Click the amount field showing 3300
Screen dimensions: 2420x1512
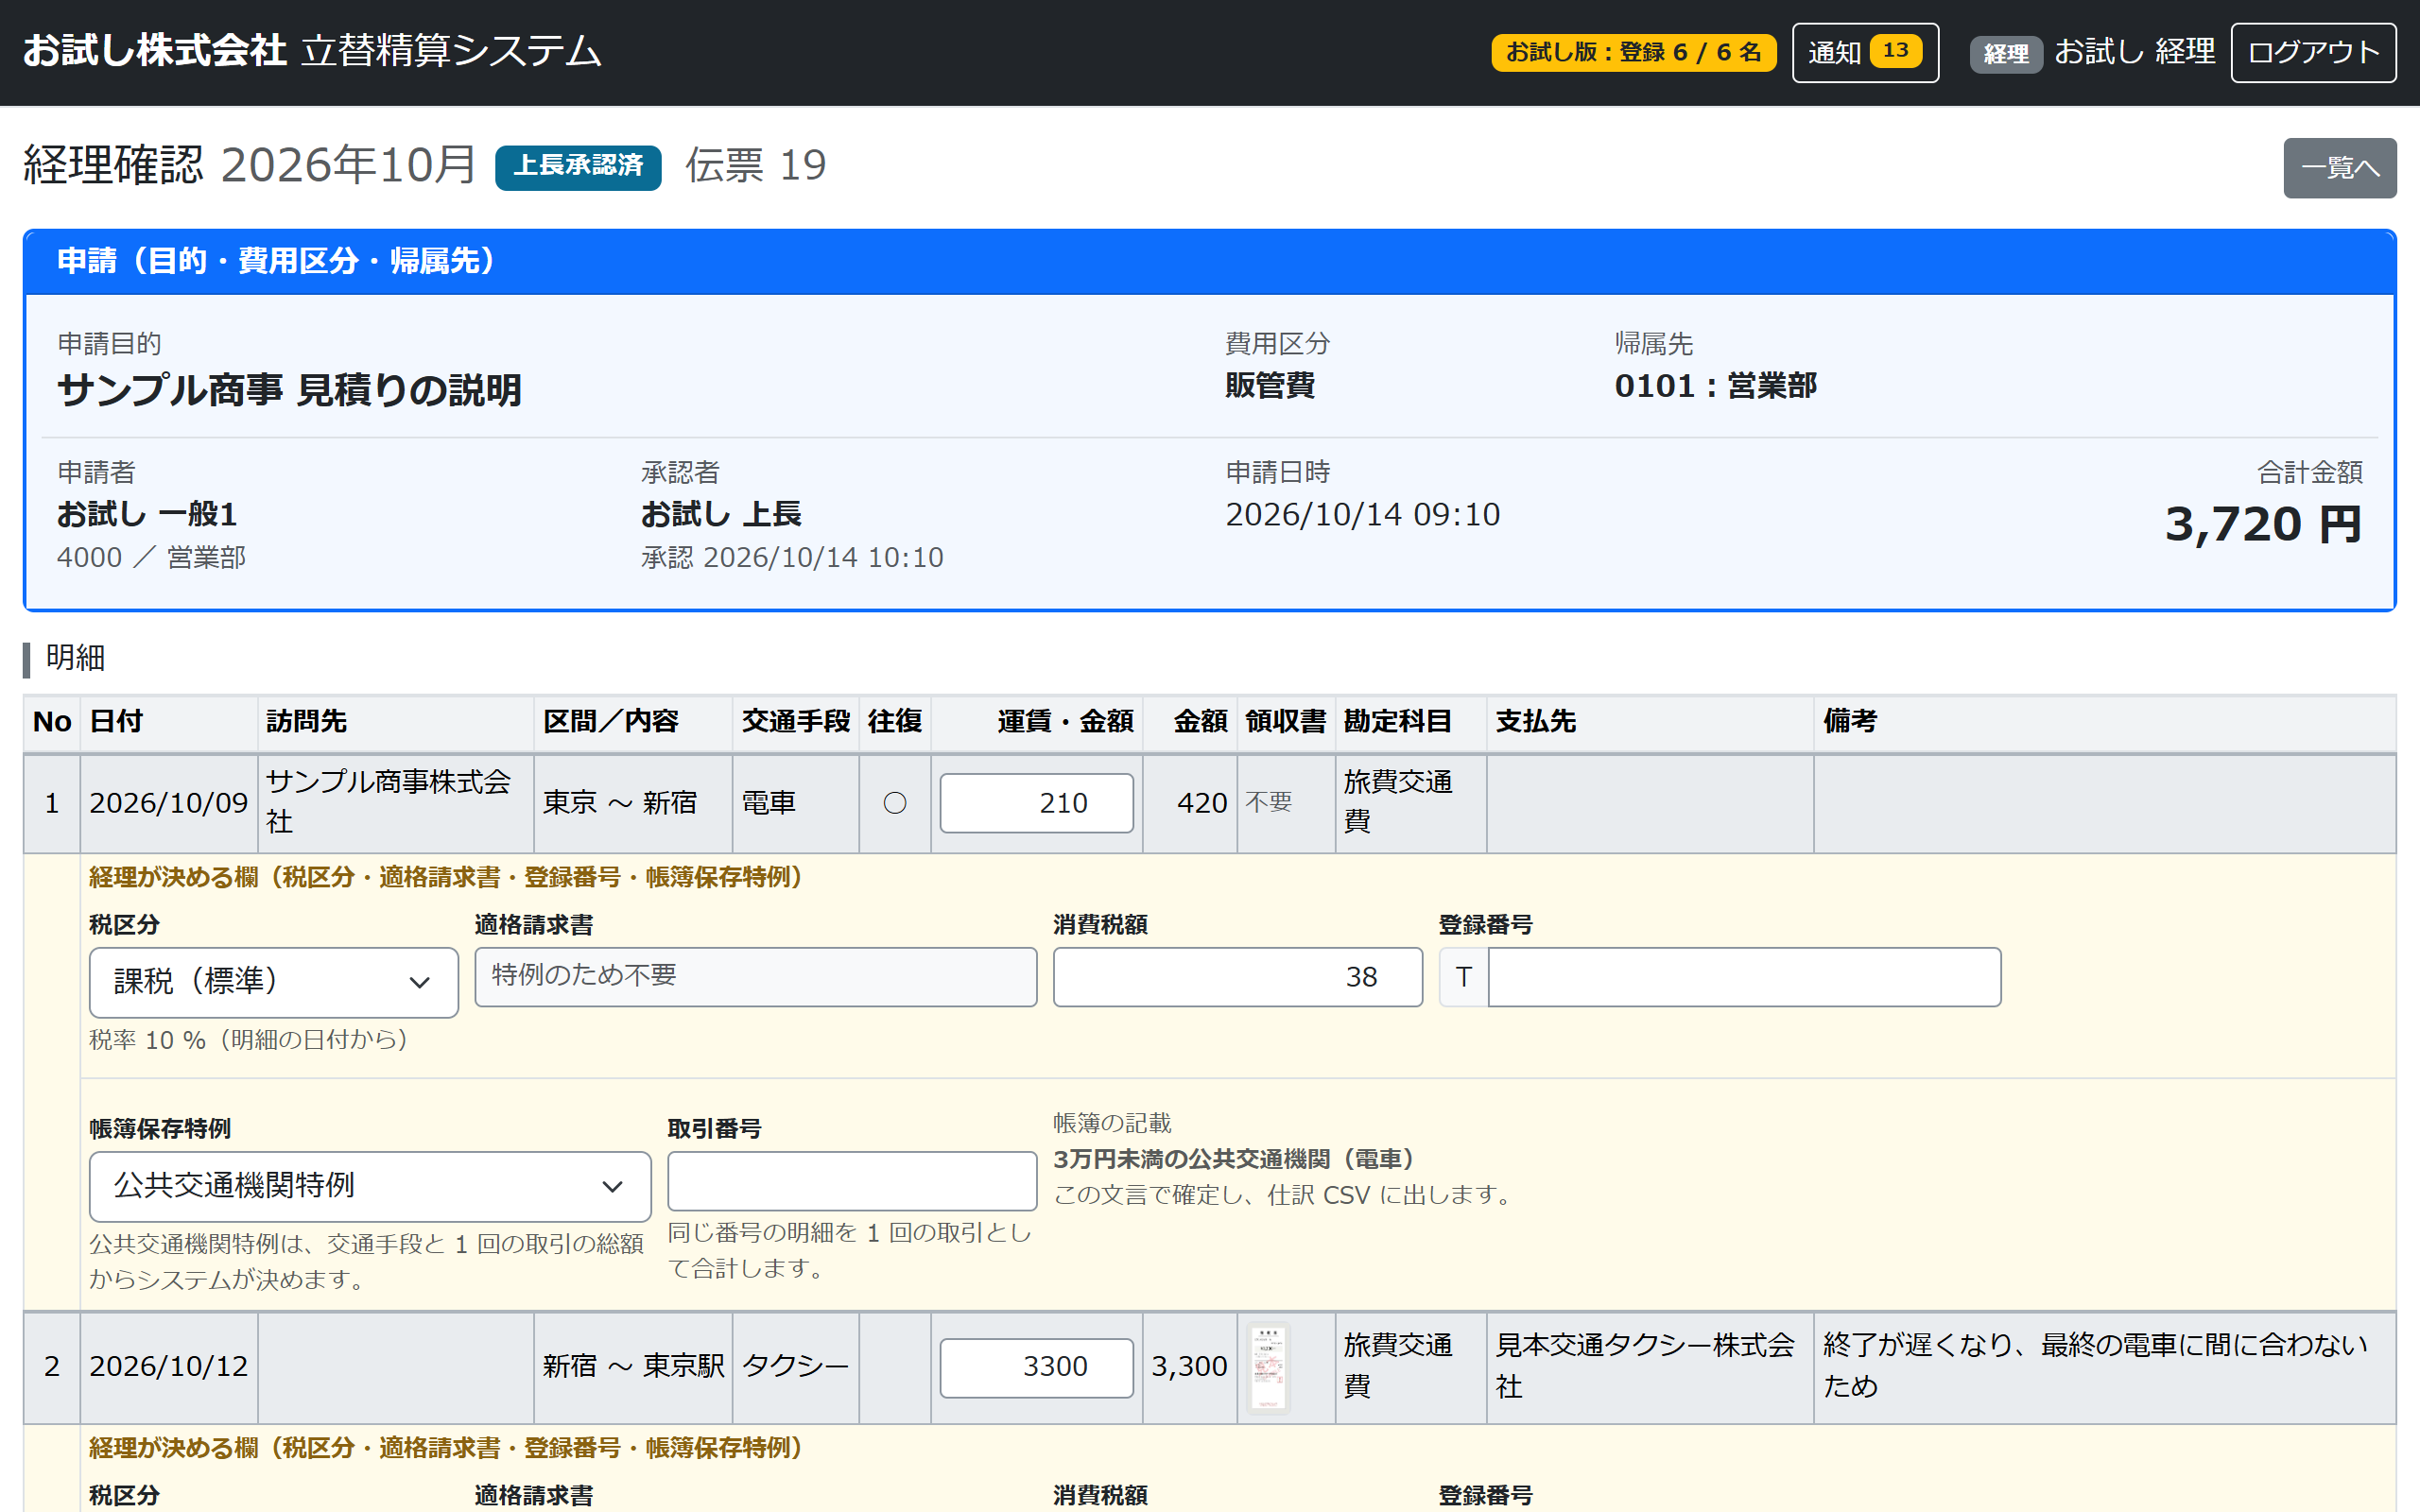click(x=1036, y=1367)
